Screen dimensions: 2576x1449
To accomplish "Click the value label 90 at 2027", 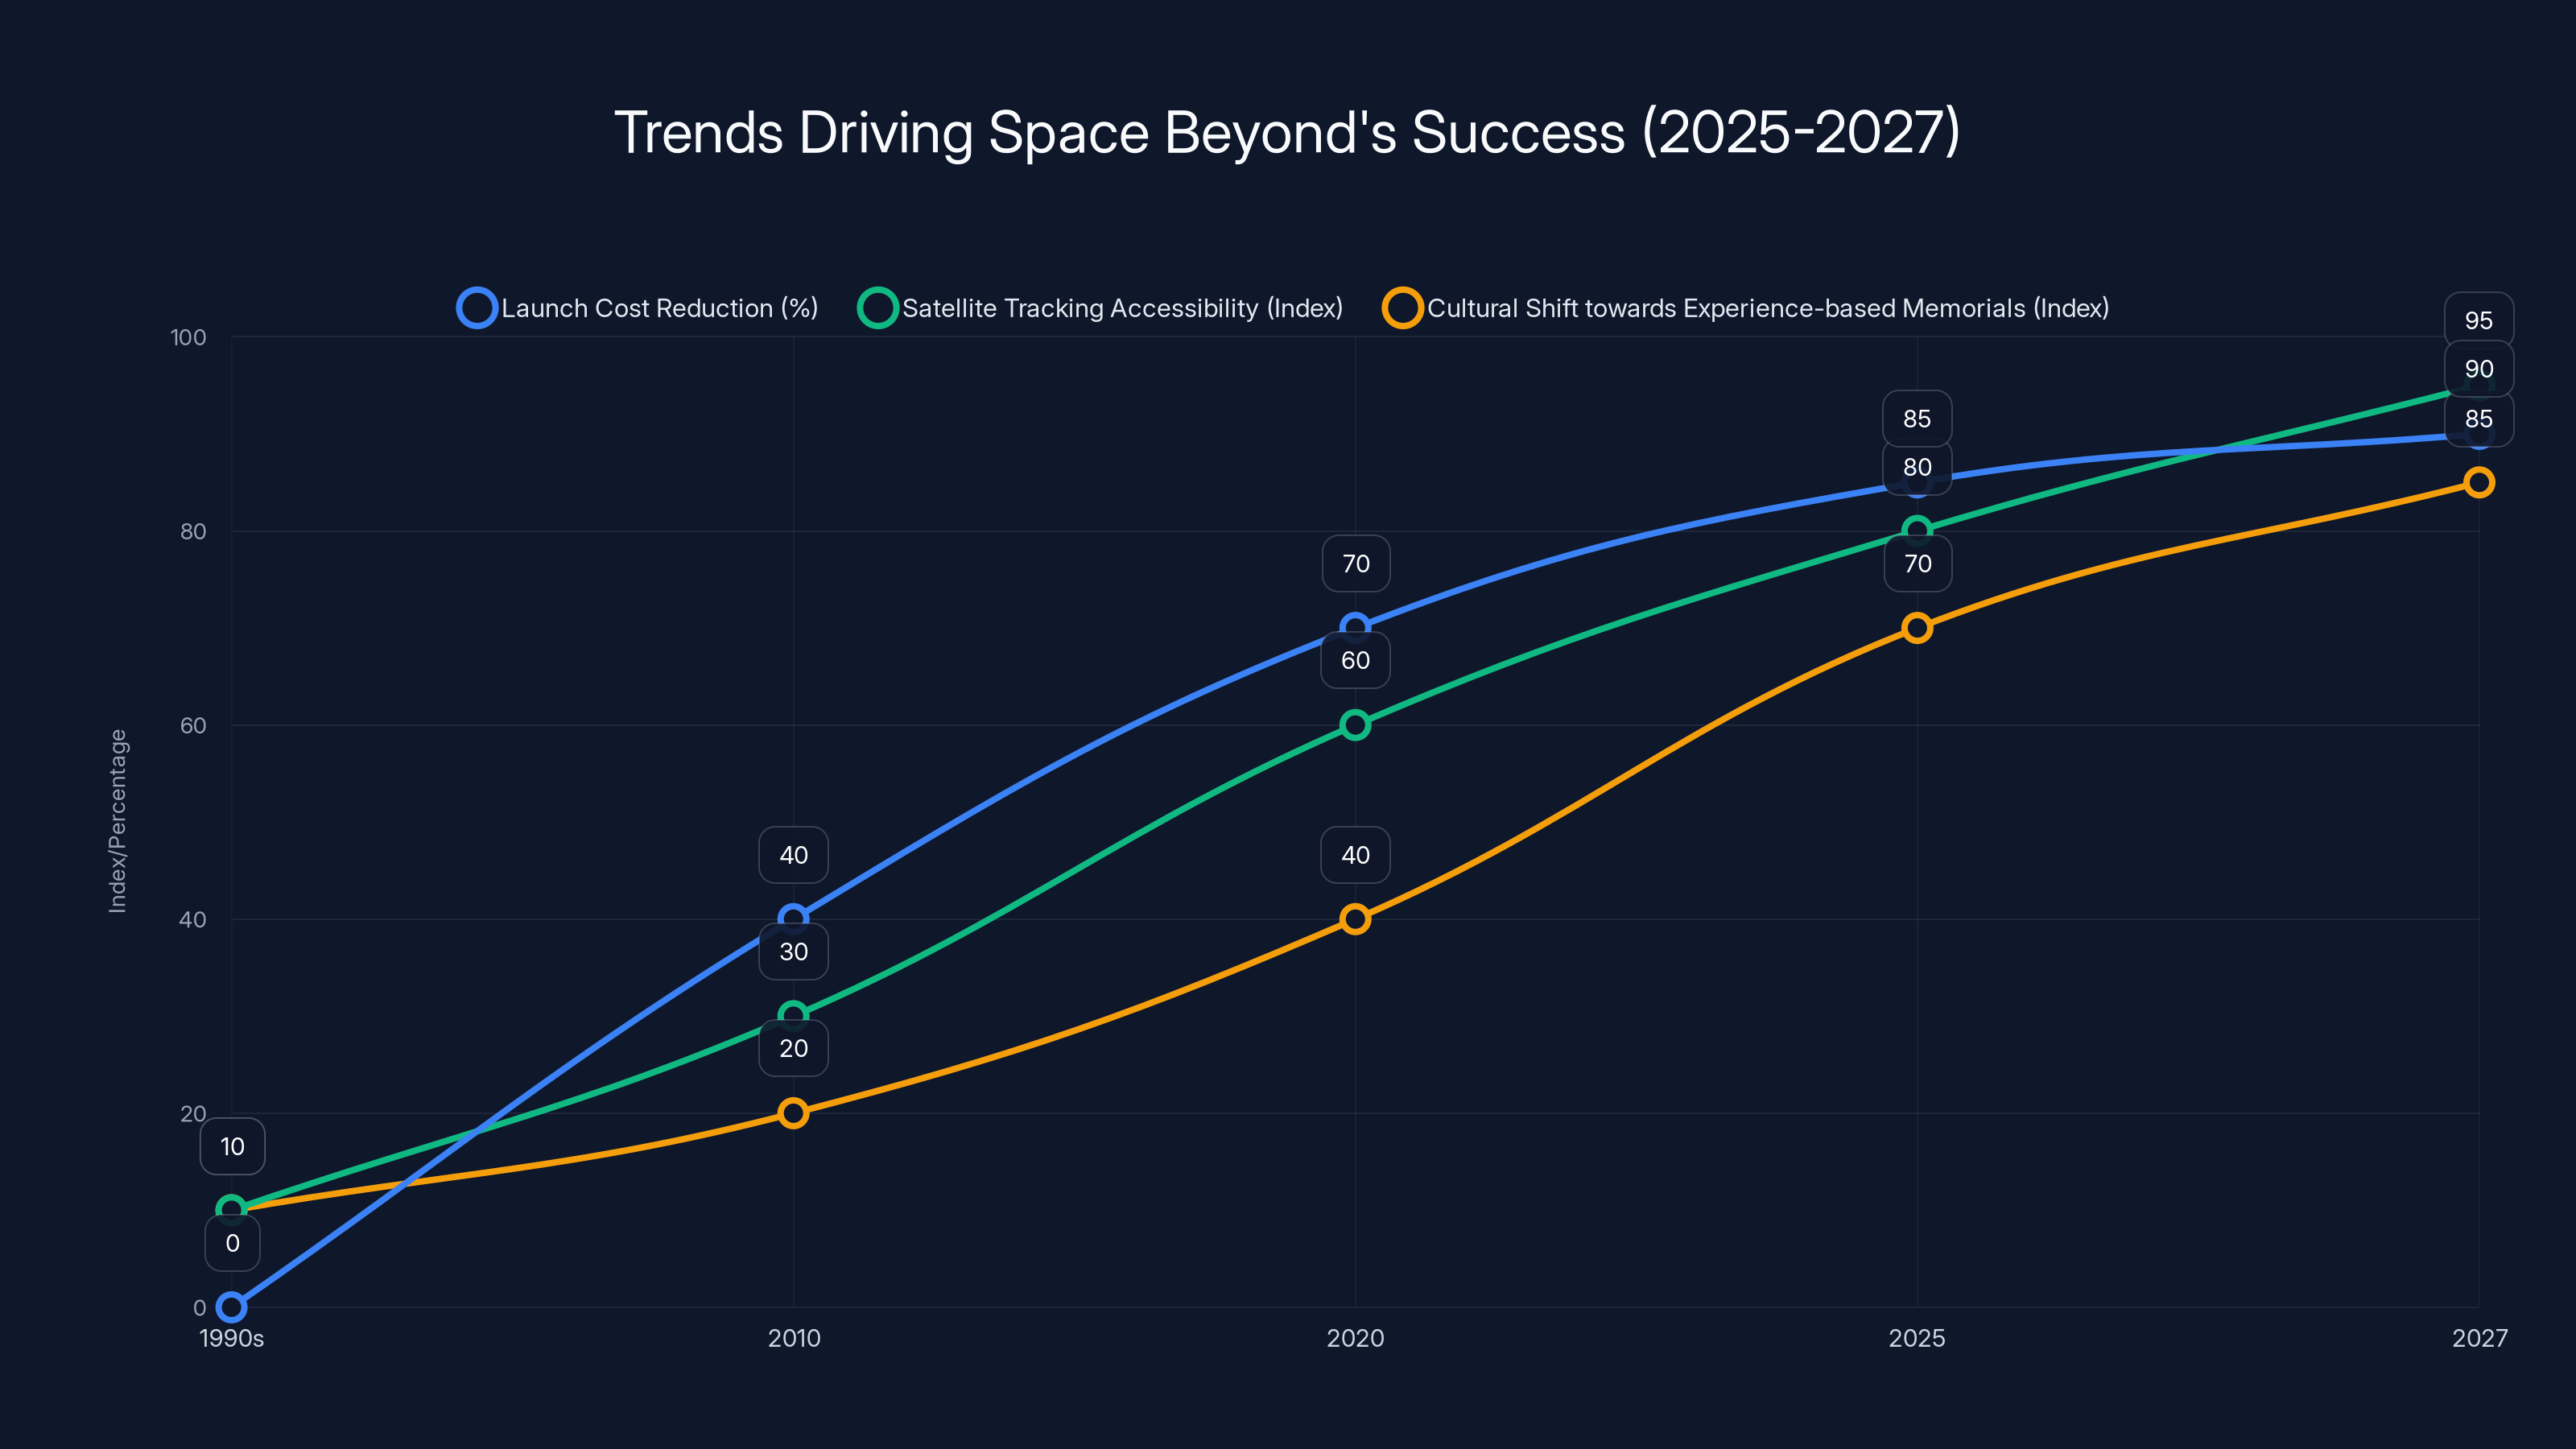I will (x=2479, y=369).
